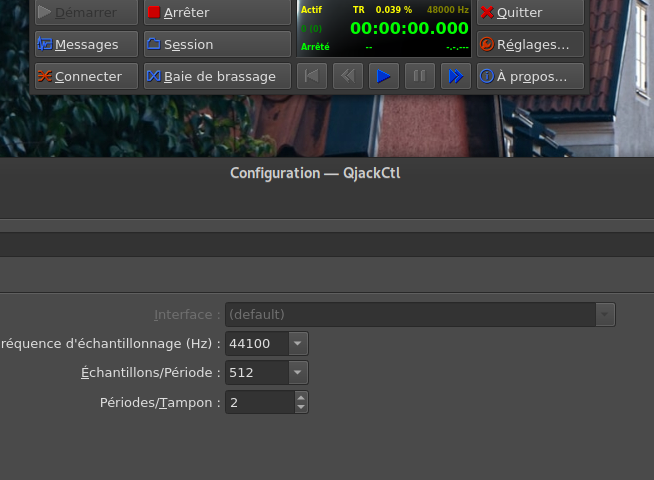Image resolution: width=654 pixels, height=480 pixels.
Task: Open the Messages window
Action: (x=86, y=44)
